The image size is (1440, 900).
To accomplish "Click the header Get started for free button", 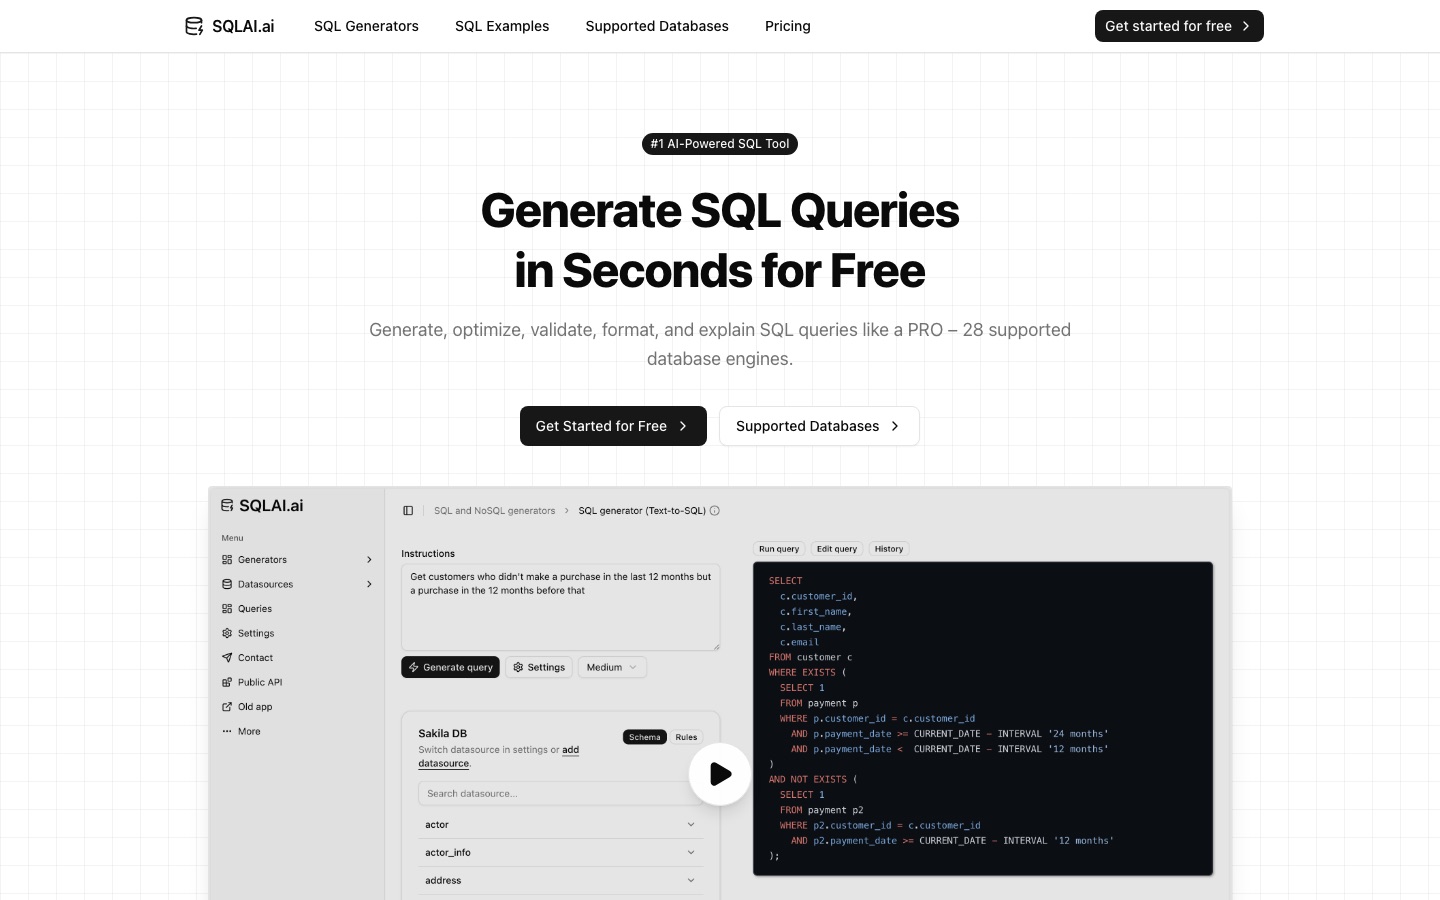I will [1179, 26].
